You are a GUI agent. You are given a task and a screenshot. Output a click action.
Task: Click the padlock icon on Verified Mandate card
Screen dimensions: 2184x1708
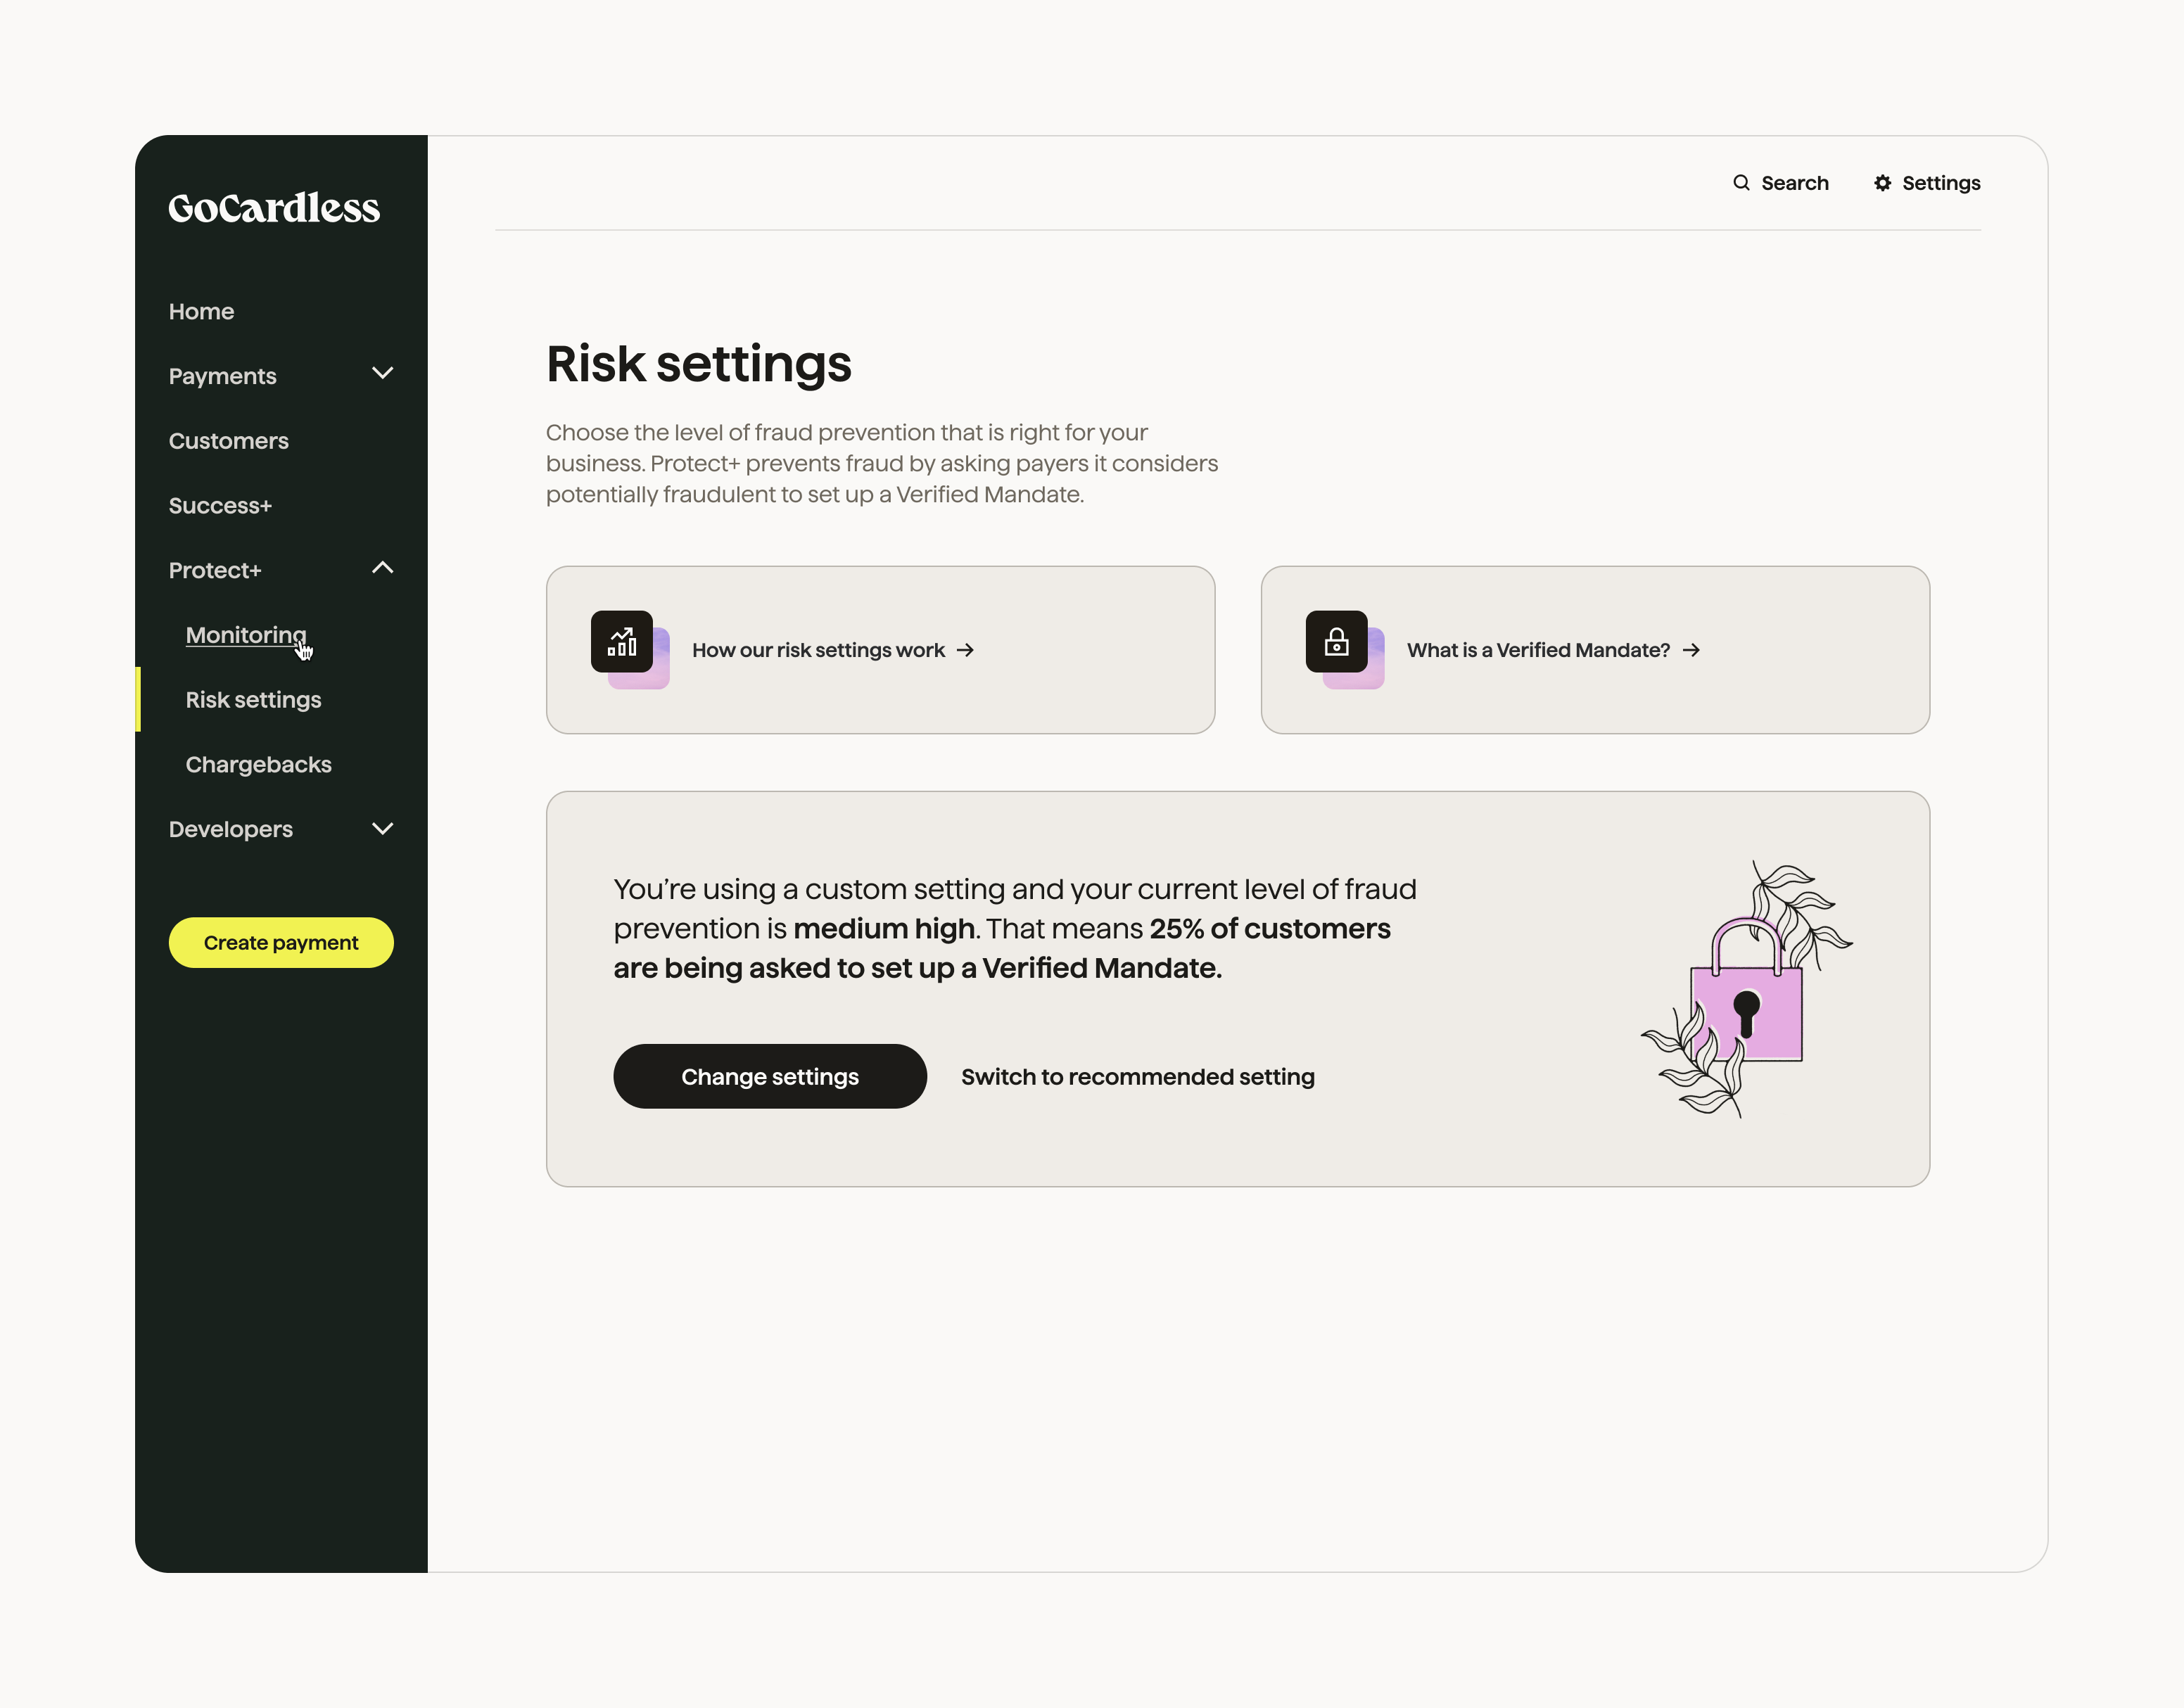pyautogui.click(x=1336, y=642)
